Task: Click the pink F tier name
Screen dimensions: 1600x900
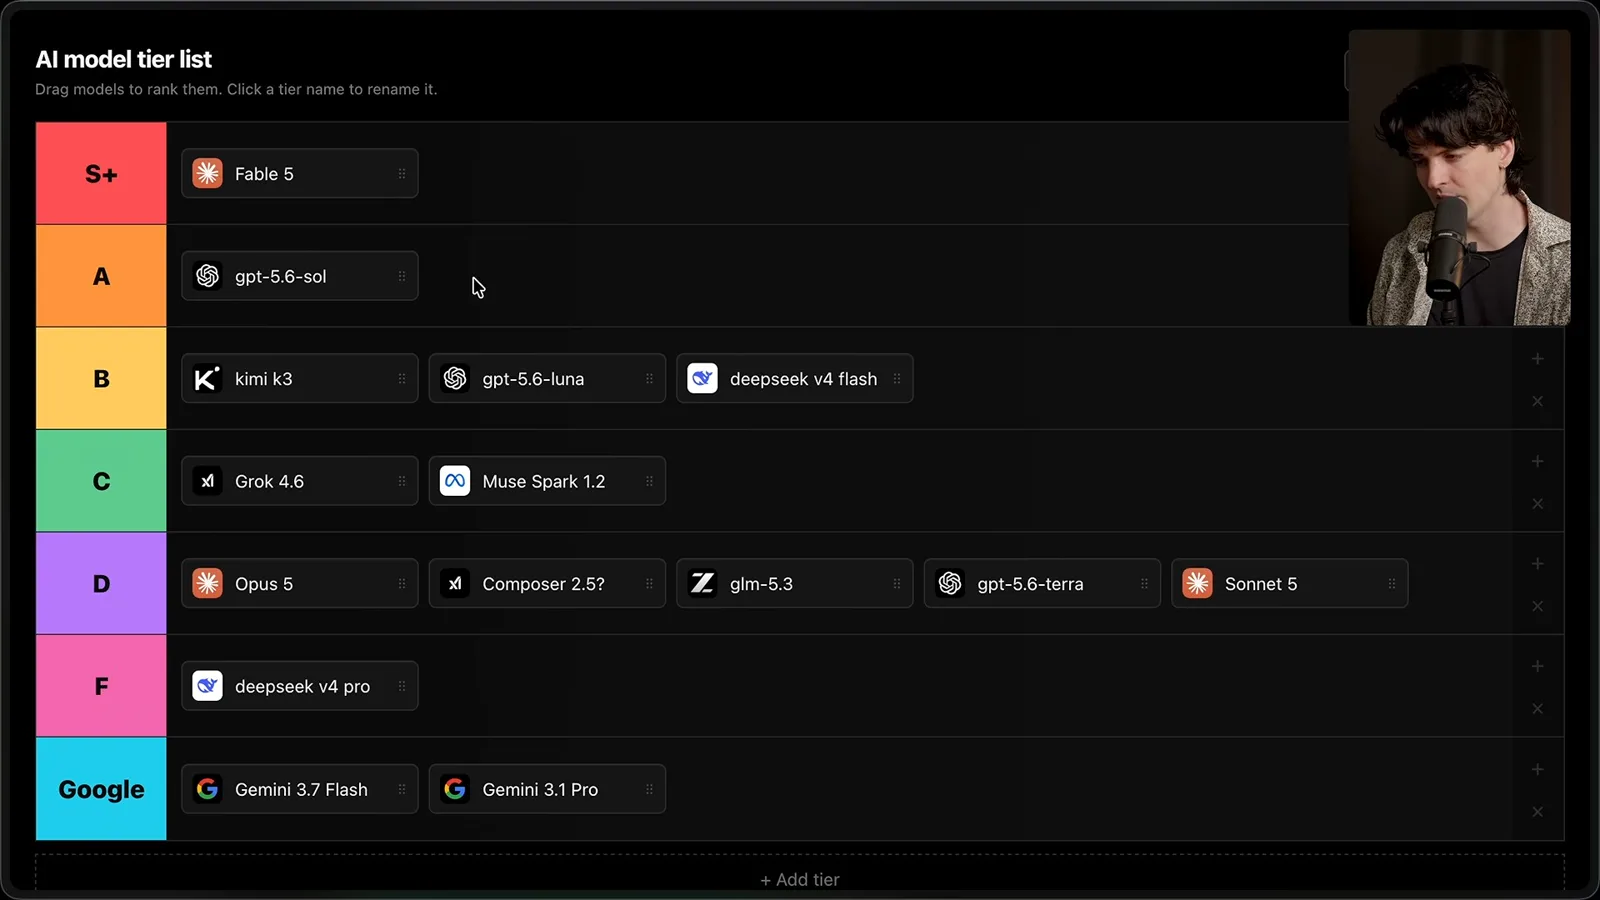Action: tap(101, 686)
